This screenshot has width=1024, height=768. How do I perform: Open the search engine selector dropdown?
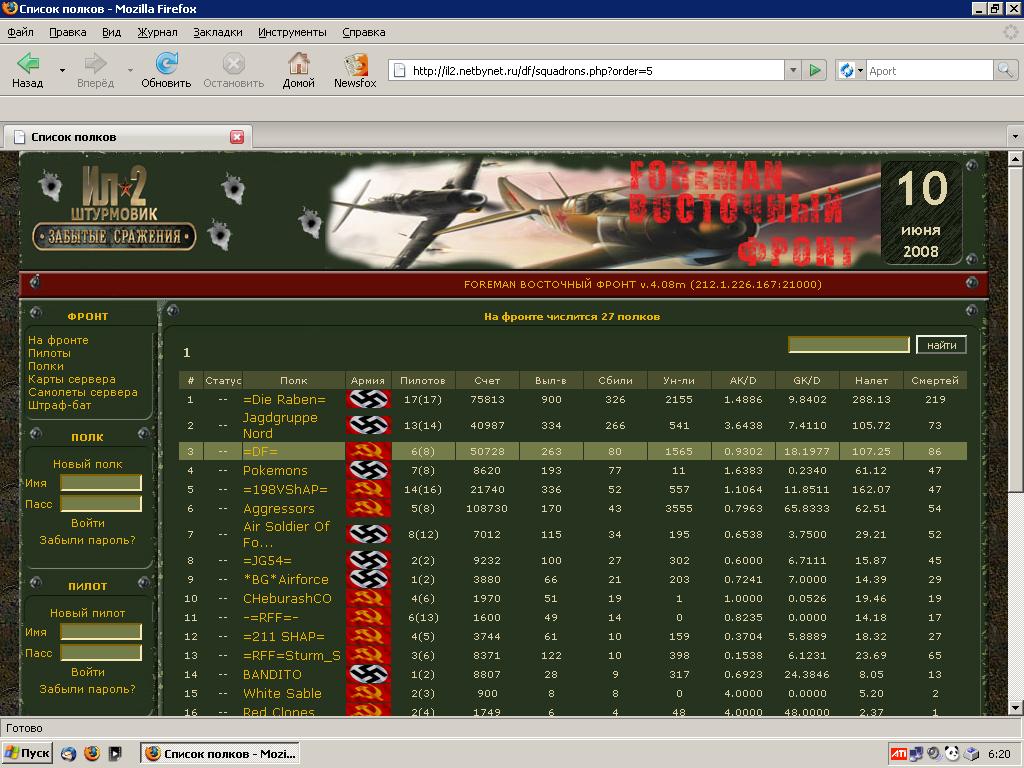(860, 70)
